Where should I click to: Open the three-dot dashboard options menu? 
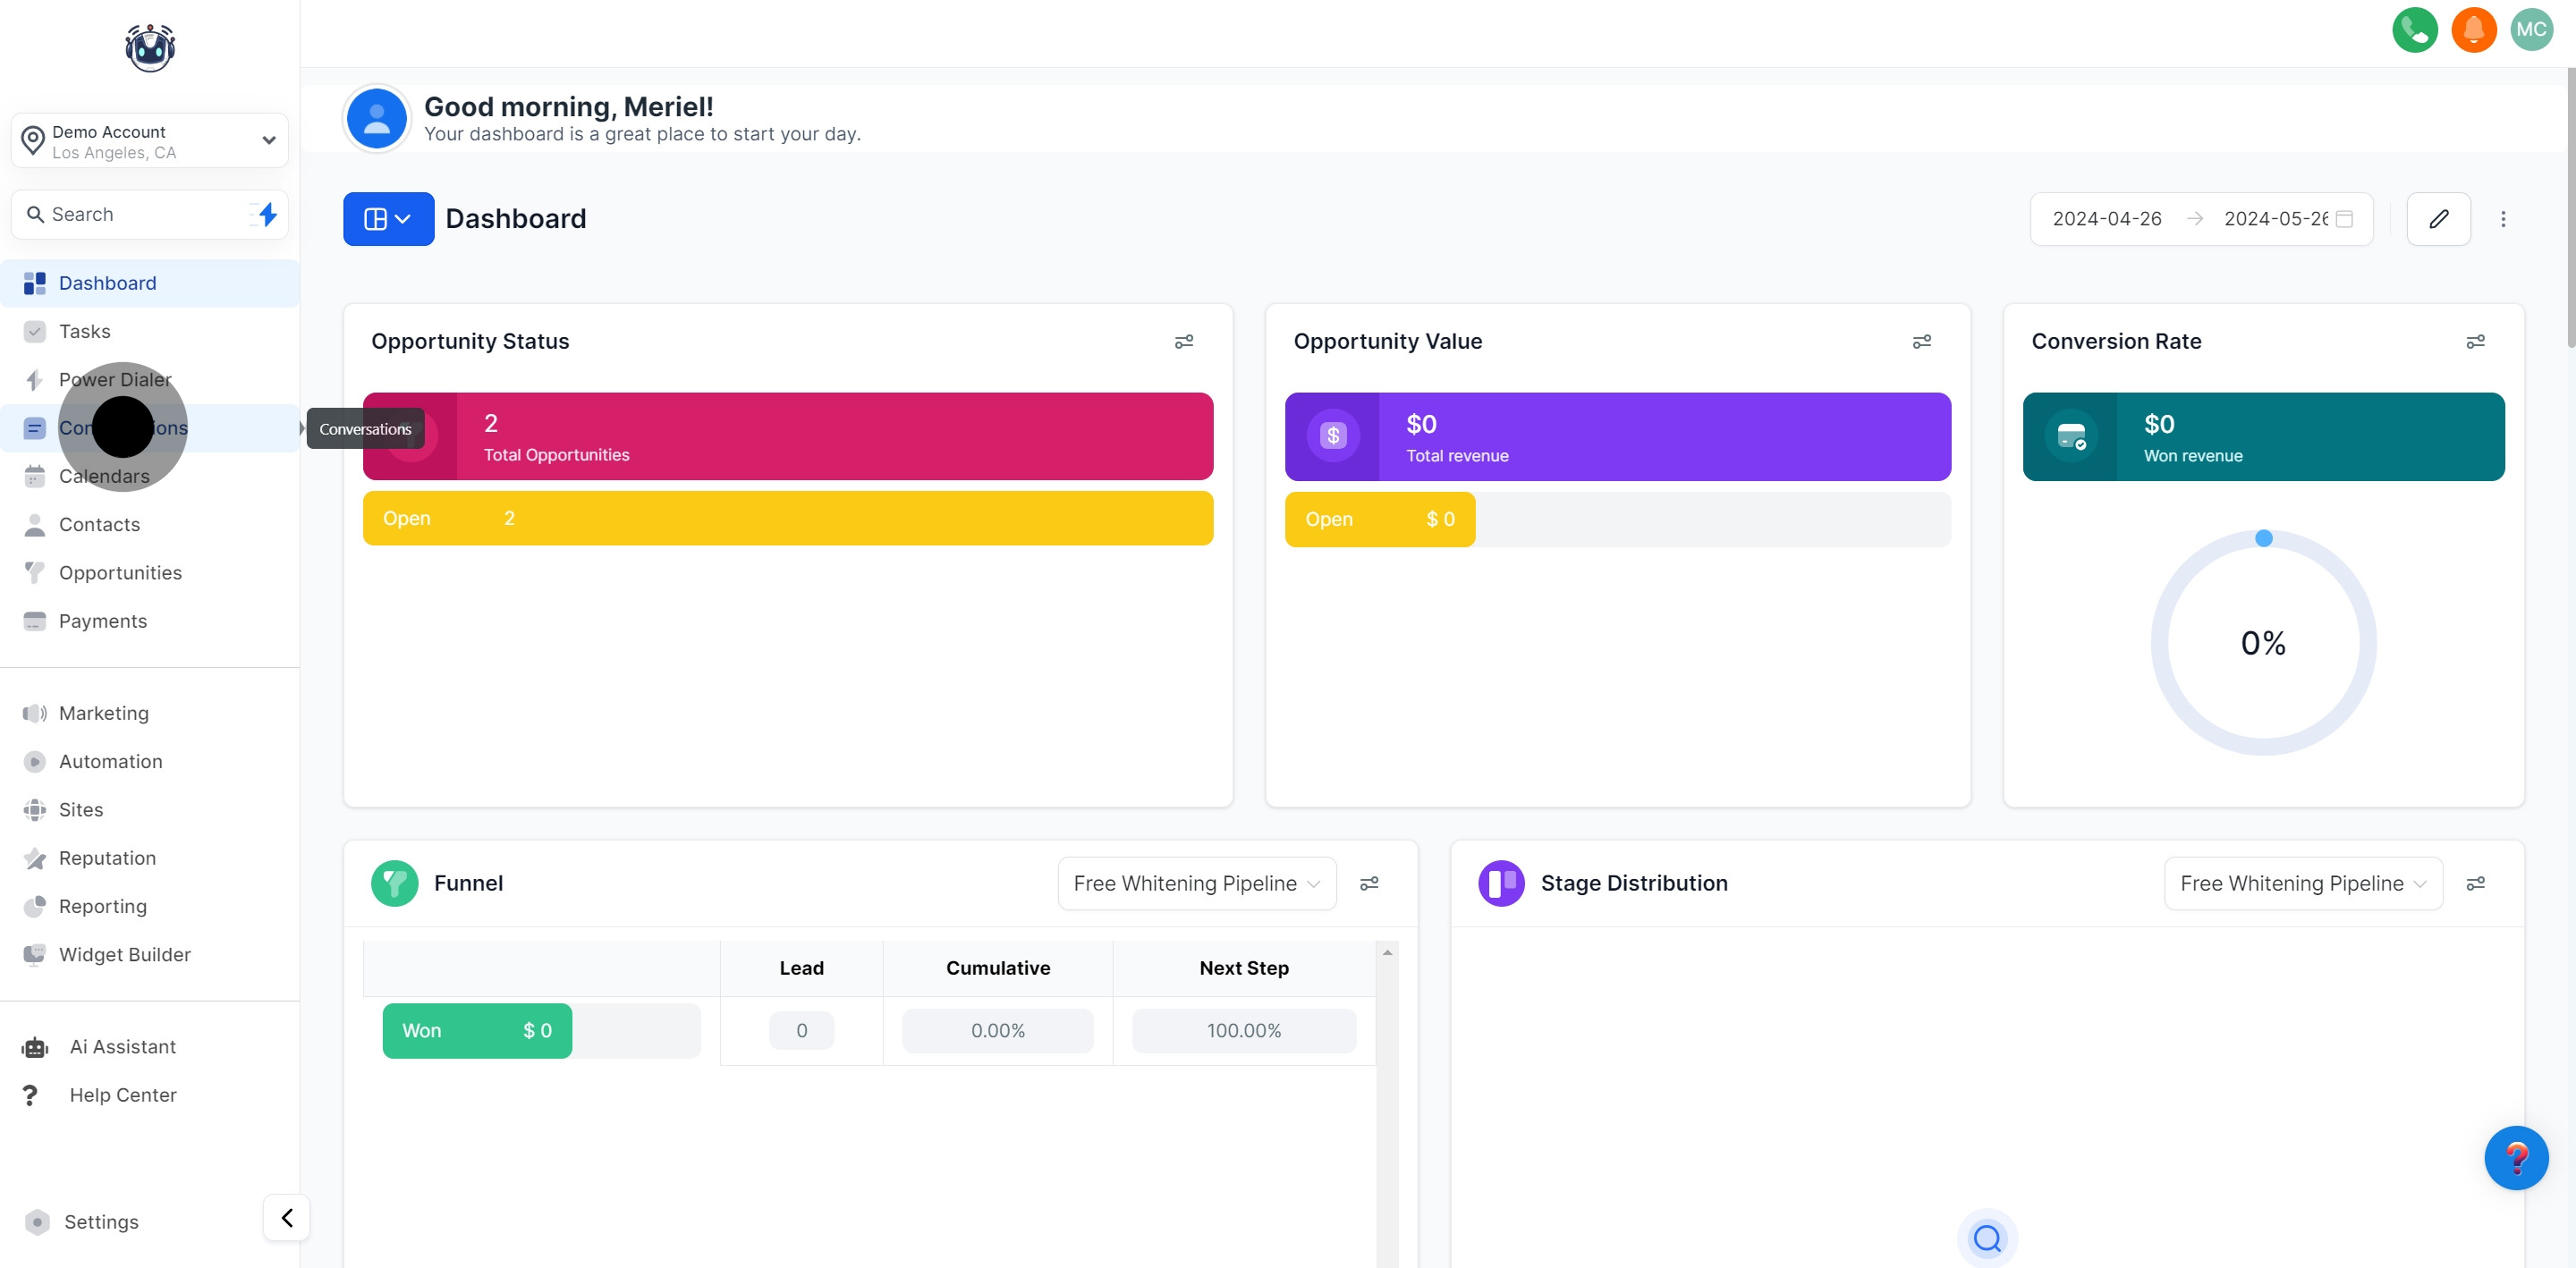[x=2503, y=219]
